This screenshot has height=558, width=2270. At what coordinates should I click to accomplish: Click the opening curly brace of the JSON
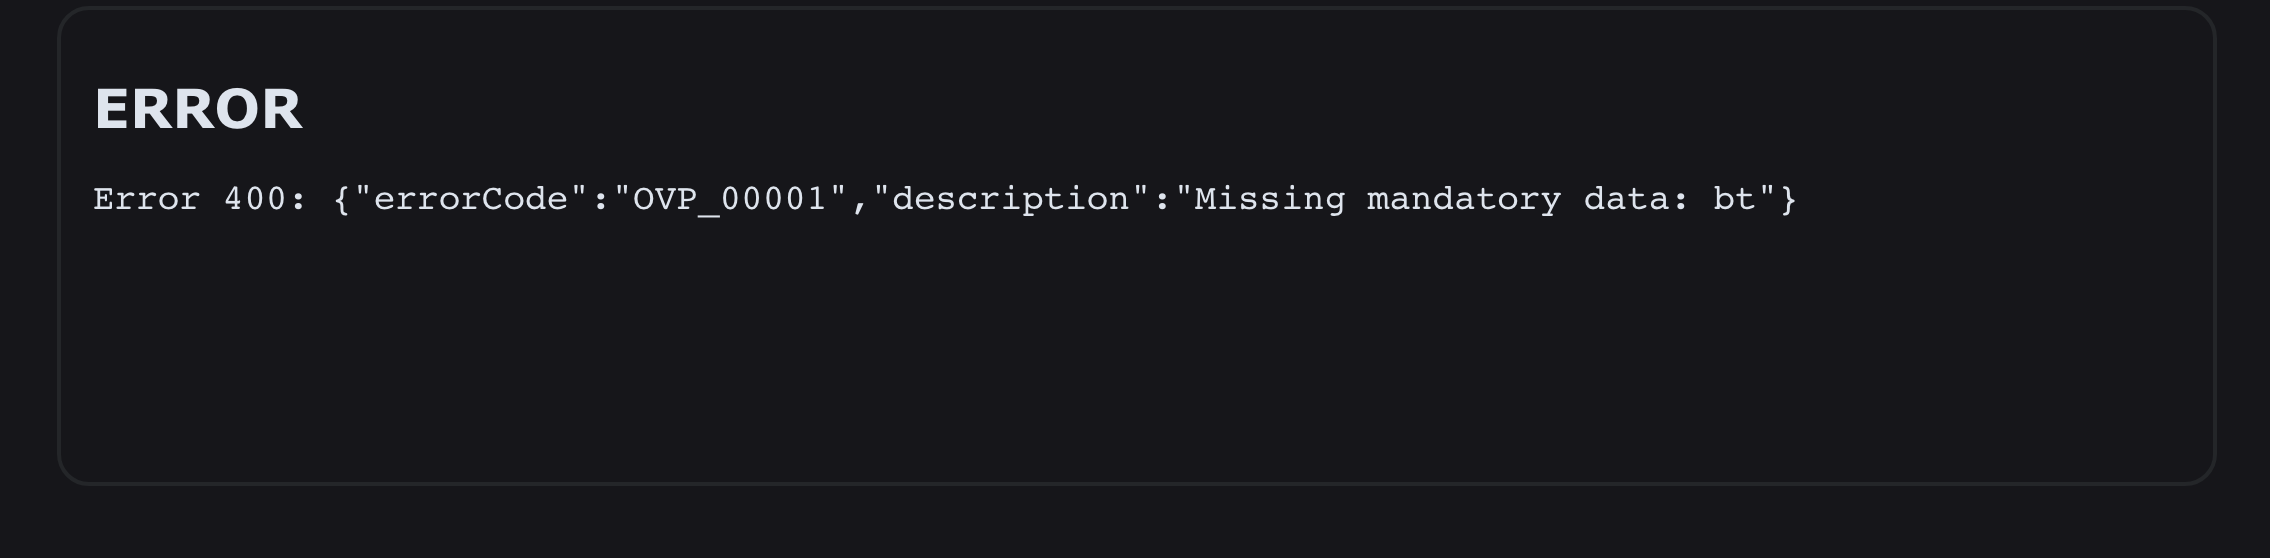tap(342, 199)
